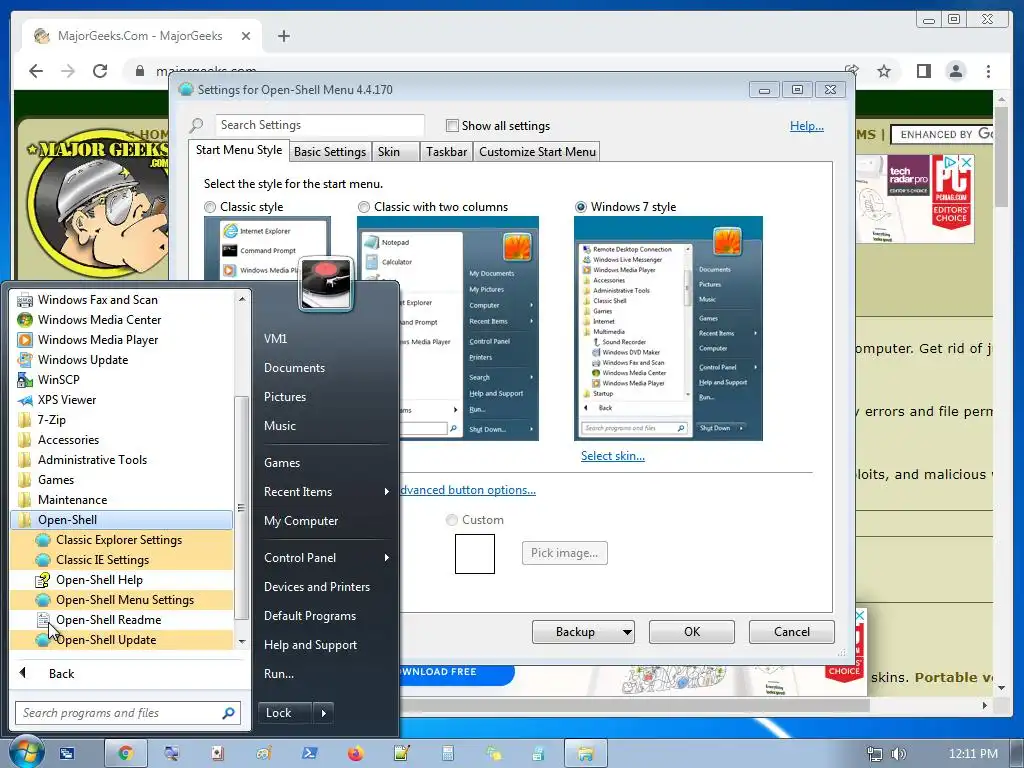Open Backup dropdown button
This screenshot has height=768, width=1024.
583,632
